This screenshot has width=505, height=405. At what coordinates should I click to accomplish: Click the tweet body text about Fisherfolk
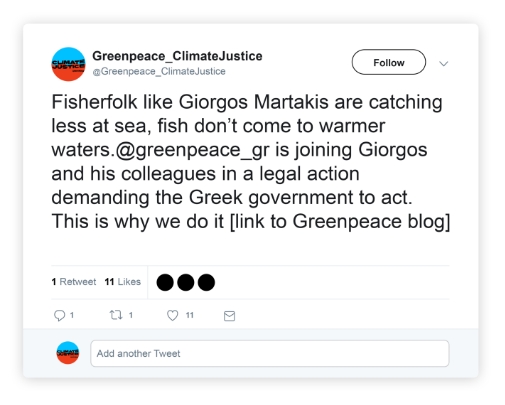pos(251,161)
